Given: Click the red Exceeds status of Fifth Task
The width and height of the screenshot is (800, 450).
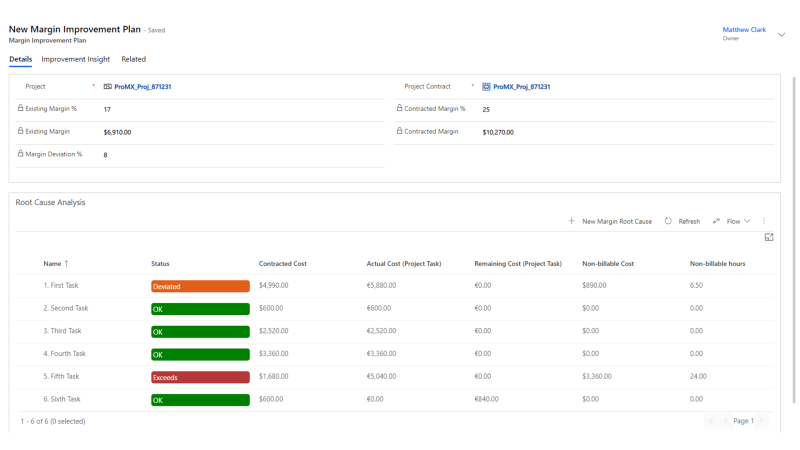Looking at the screenshot, I should pos(200,377).
